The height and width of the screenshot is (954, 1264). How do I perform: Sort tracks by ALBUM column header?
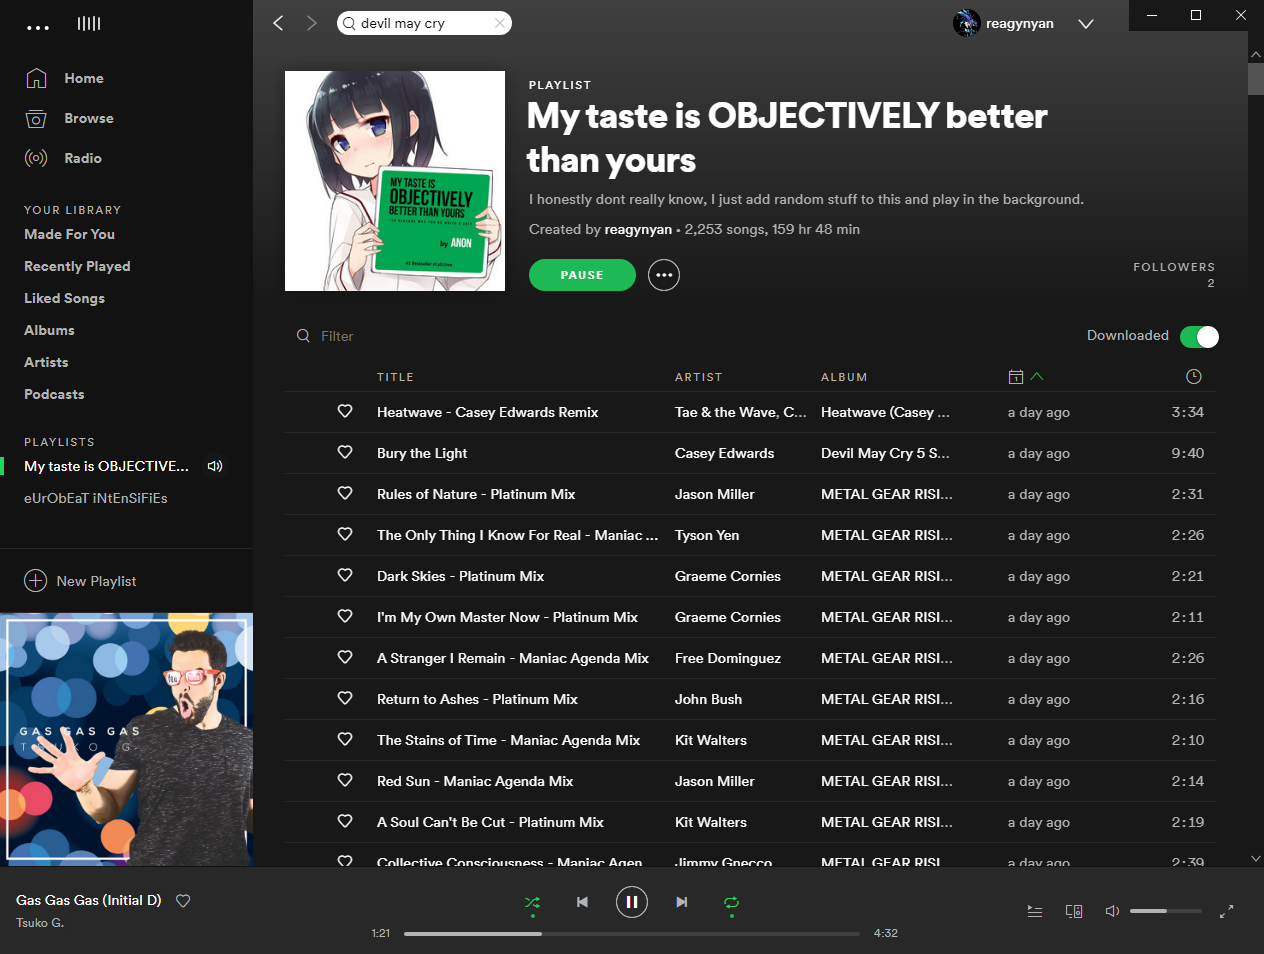coord(844,377)
